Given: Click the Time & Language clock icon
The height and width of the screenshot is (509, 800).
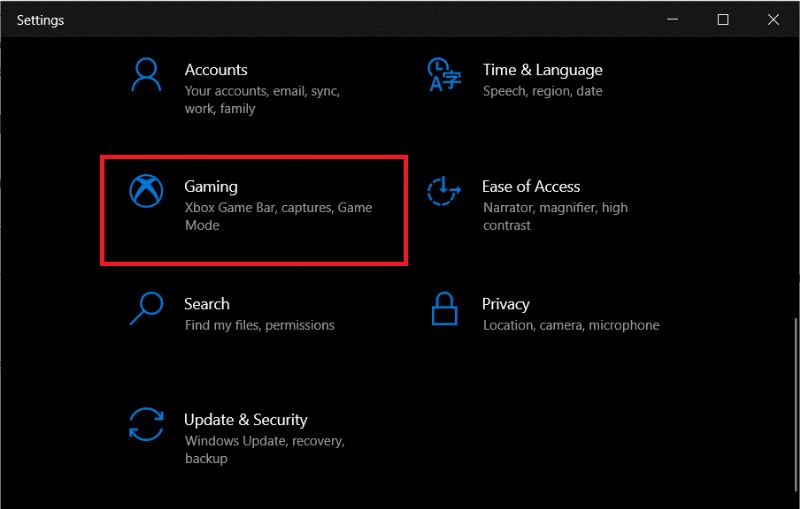Looking at the screenshot, I should pyautogui.click(x=443, y=74).
